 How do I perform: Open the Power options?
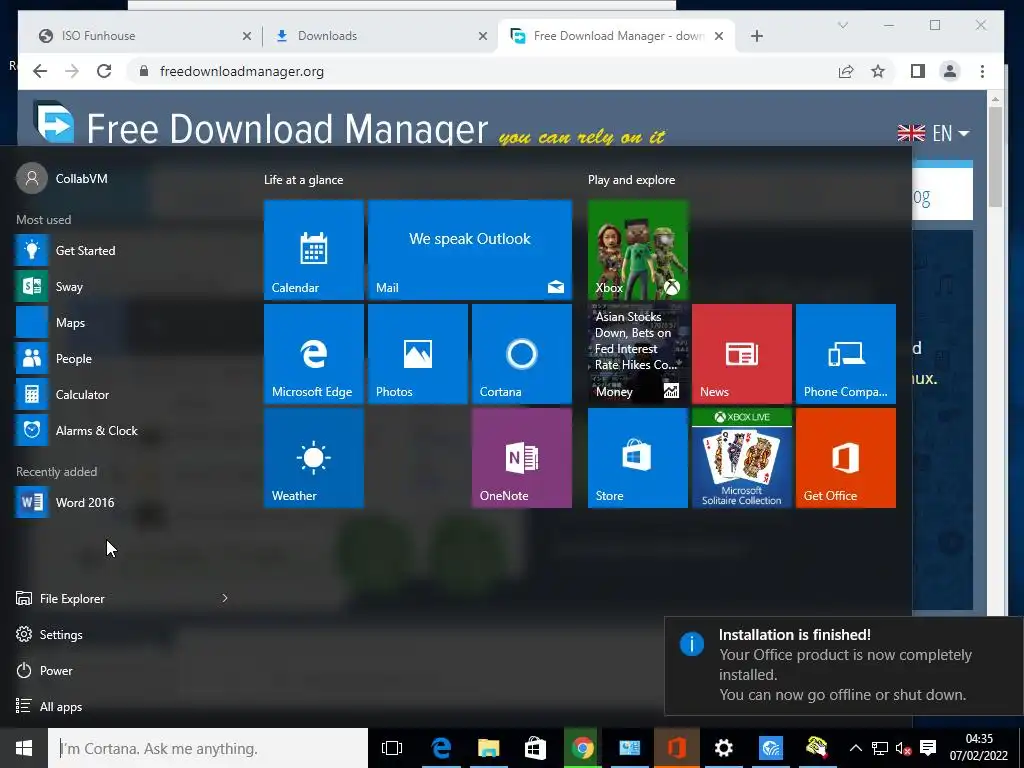tap(44, 671)
